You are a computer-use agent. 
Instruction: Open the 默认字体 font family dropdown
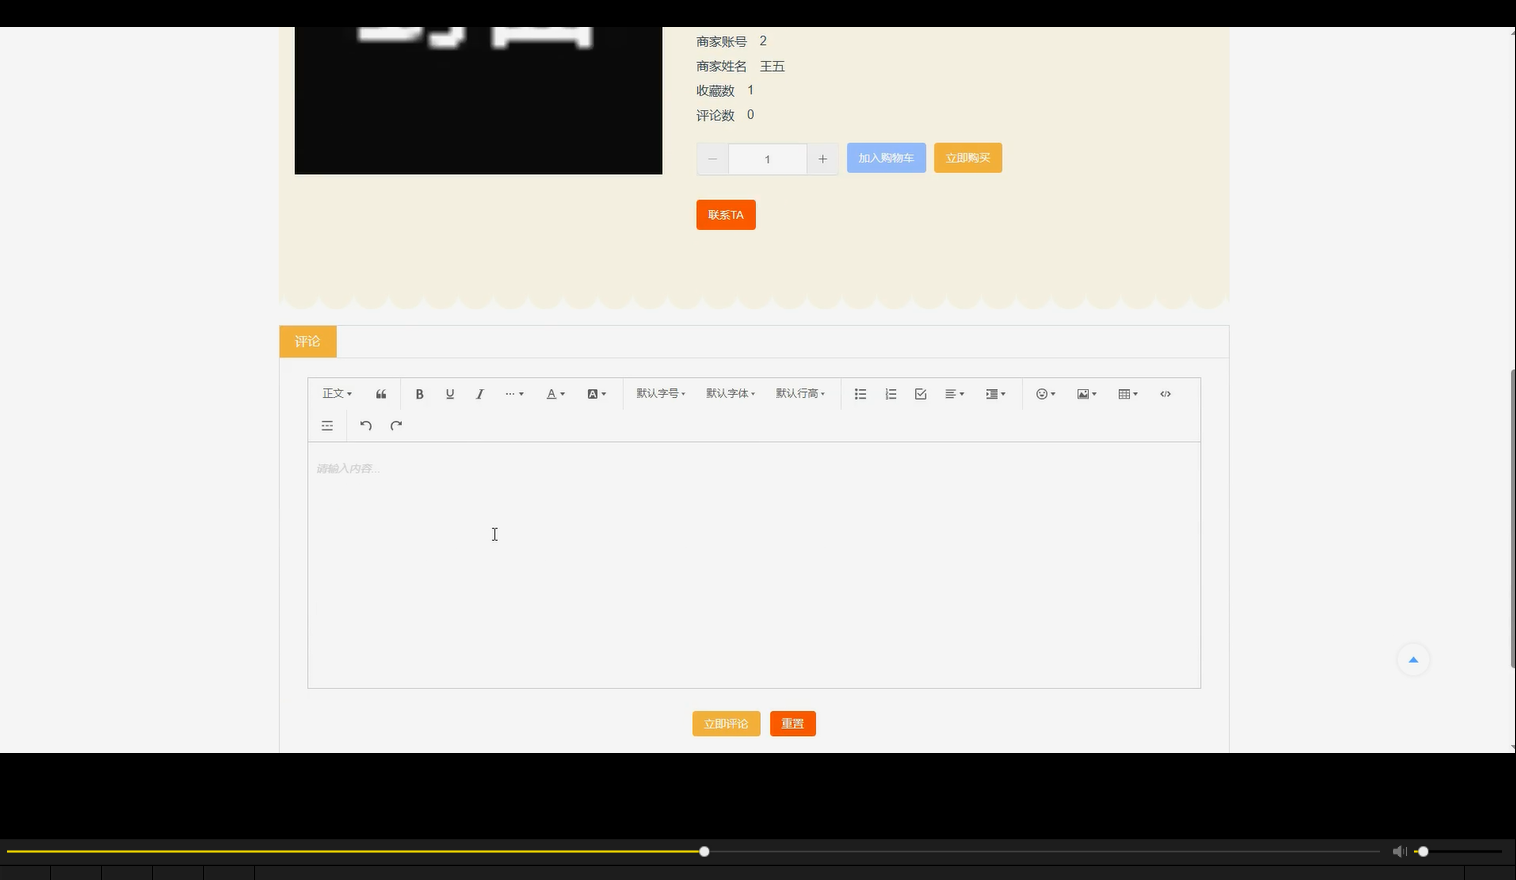(x=731, y=394)
